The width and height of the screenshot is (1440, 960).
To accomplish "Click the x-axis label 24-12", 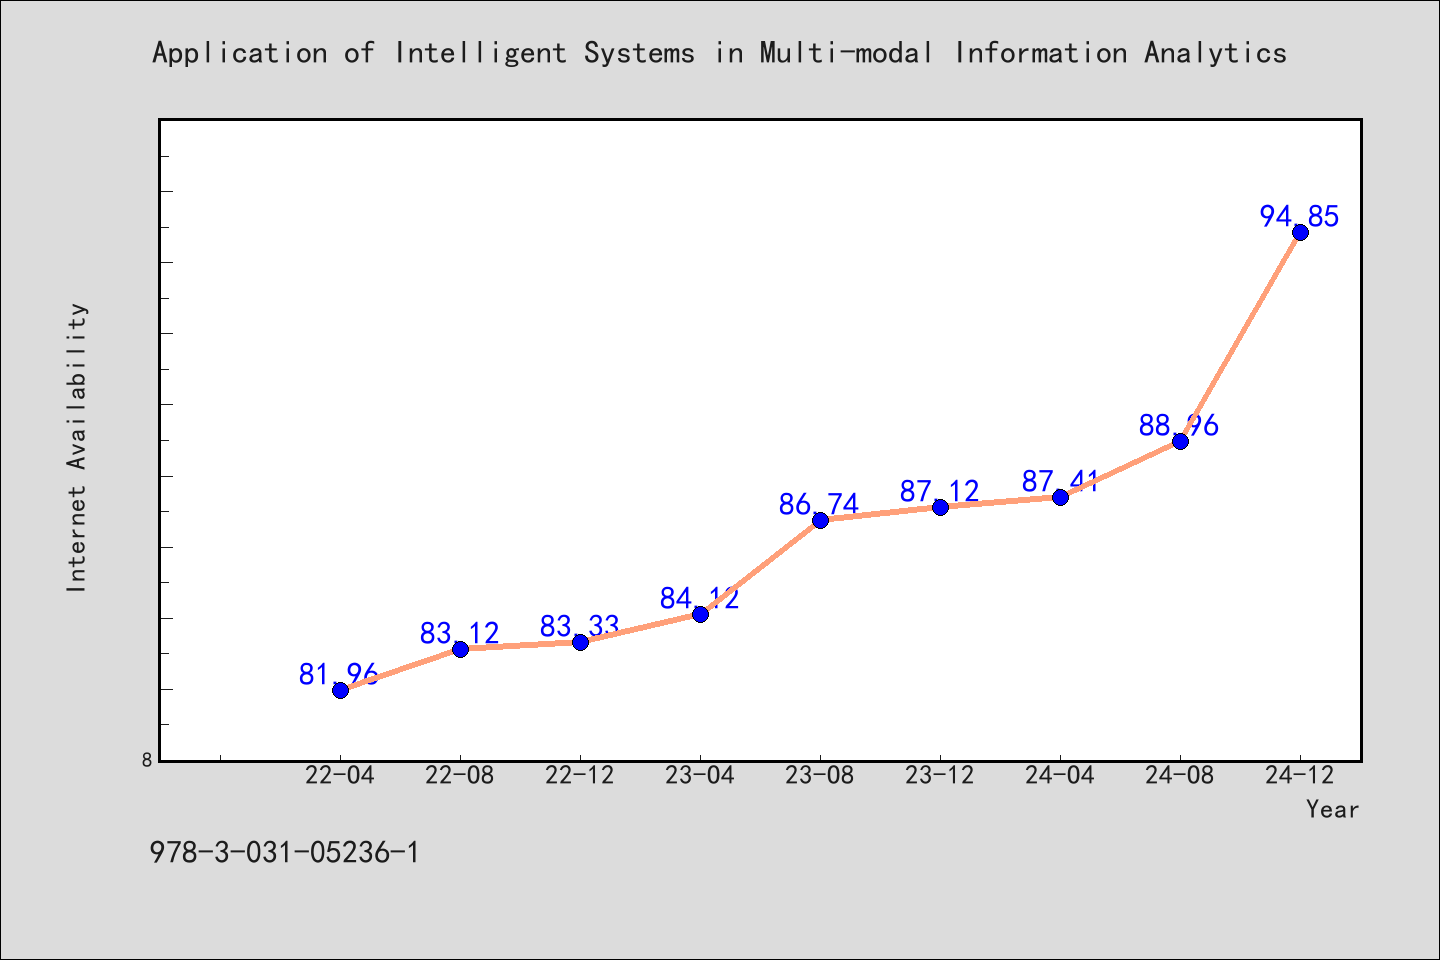I will 1300,775.
